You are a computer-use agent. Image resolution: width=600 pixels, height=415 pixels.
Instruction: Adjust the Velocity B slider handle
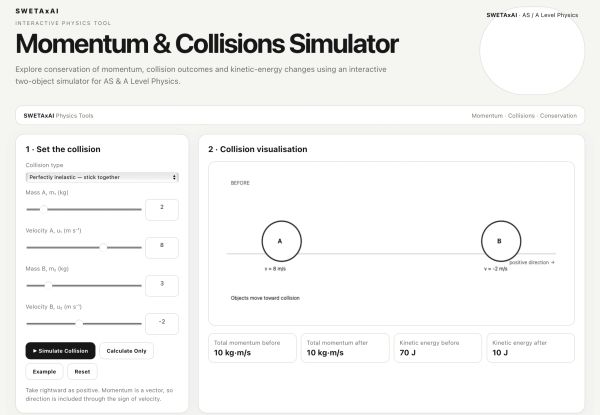click(79, 324)
